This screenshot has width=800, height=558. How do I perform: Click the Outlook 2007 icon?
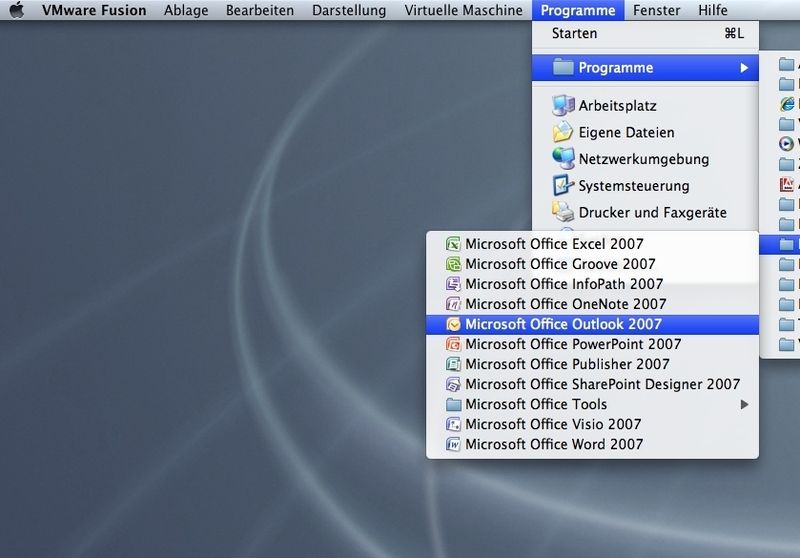coord(453,324)
